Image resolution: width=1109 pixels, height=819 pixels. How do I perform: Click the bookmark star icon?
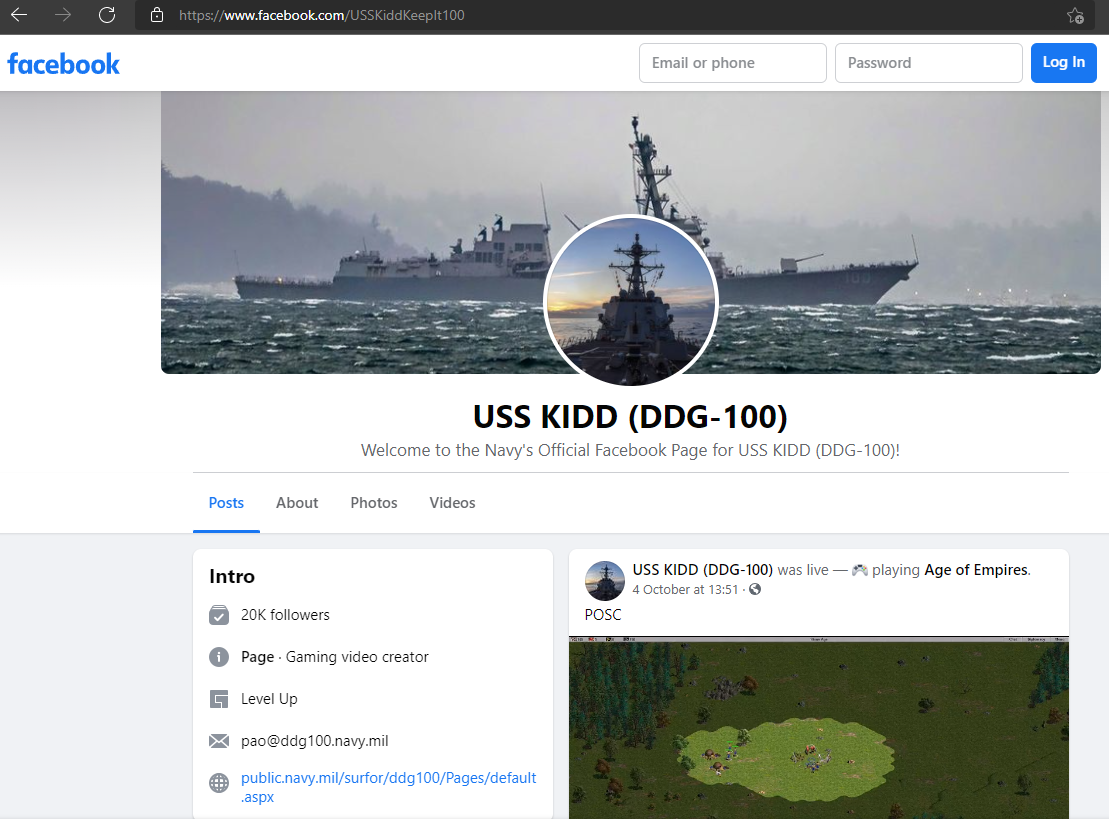(x=1075, y=15)
